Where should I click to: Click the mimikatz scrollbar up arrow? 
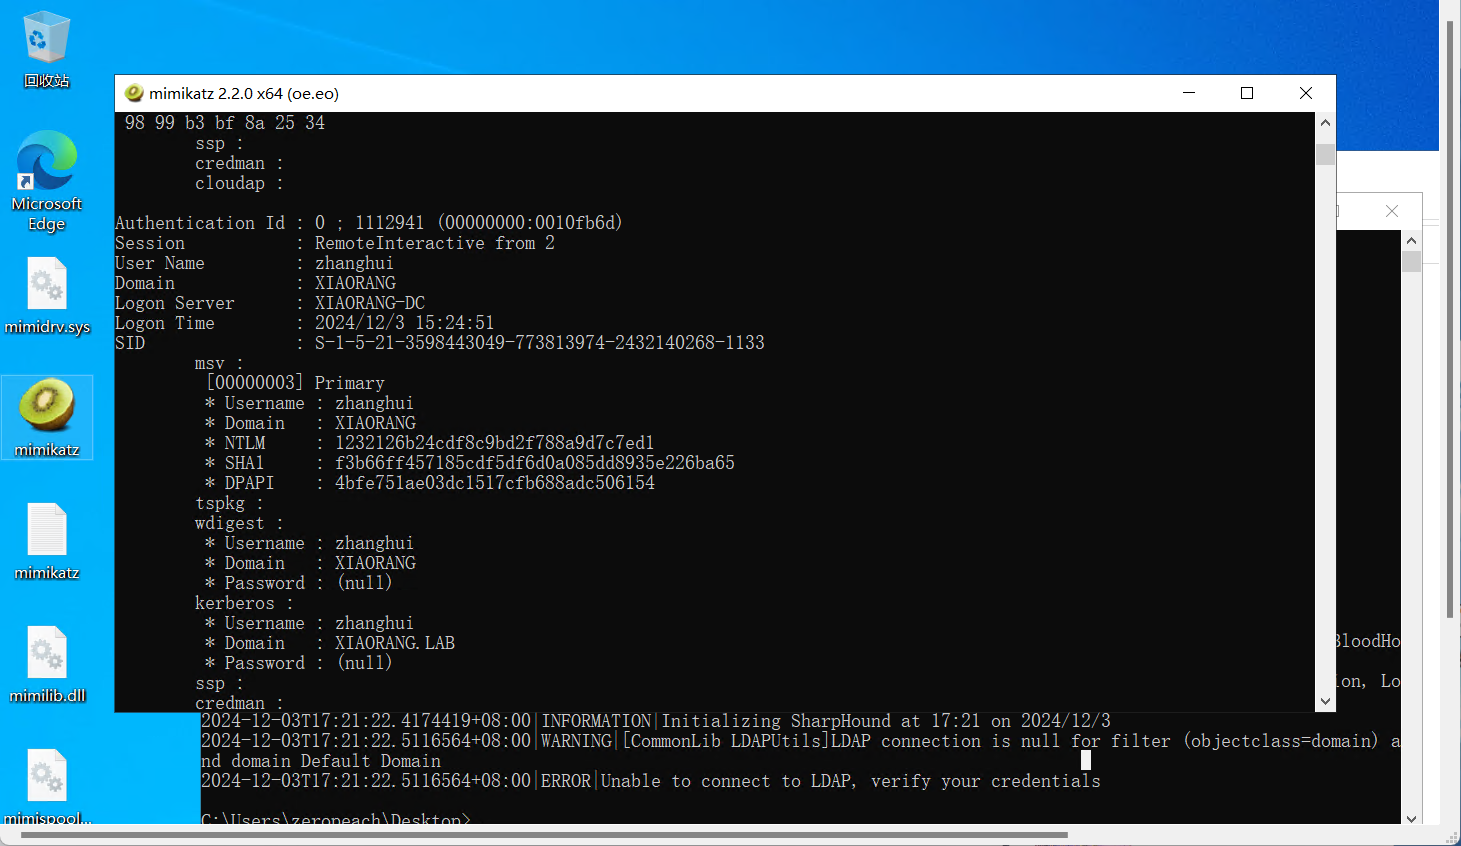coord(1325,123)
